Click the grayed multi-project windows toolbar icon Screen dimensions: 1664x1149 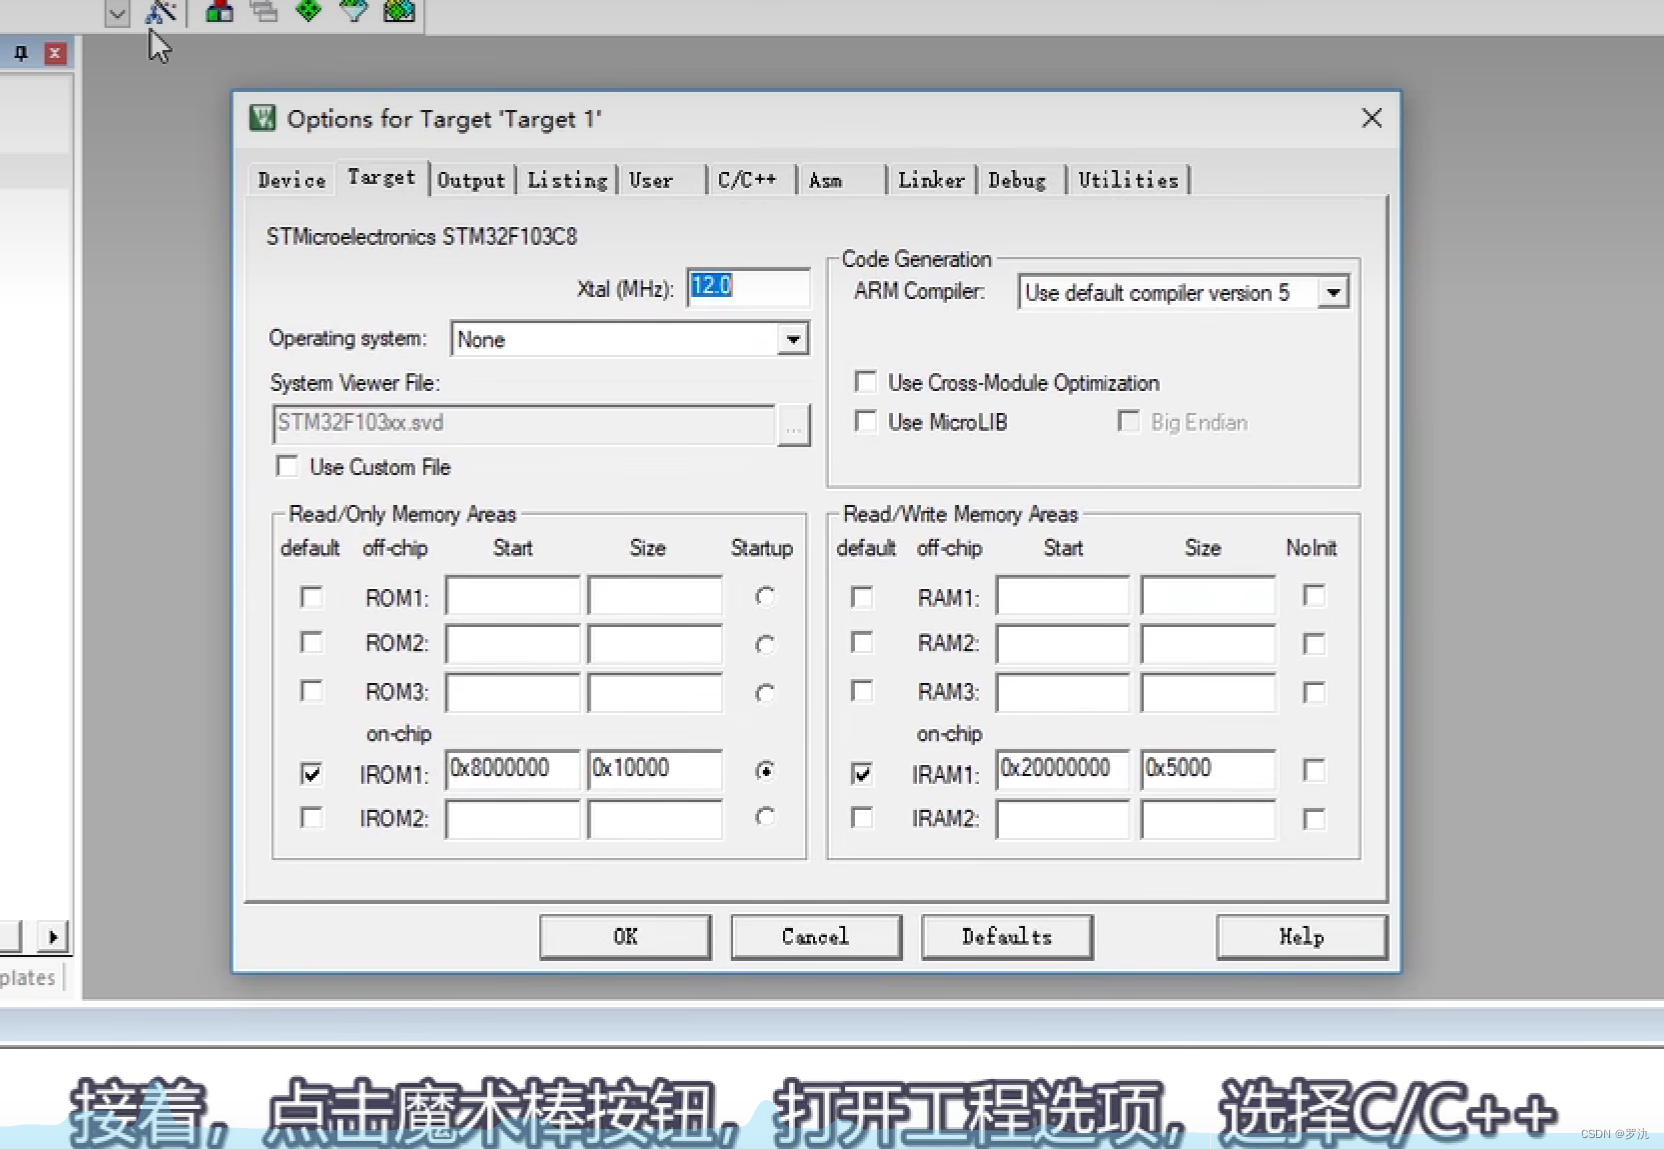point(264,11)
